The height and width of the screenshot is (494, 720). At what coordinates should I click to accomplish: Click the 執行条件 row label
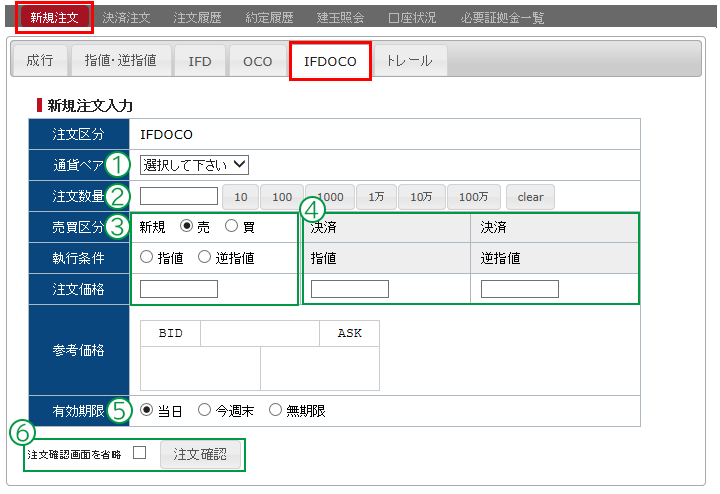(x=79, y=258)
